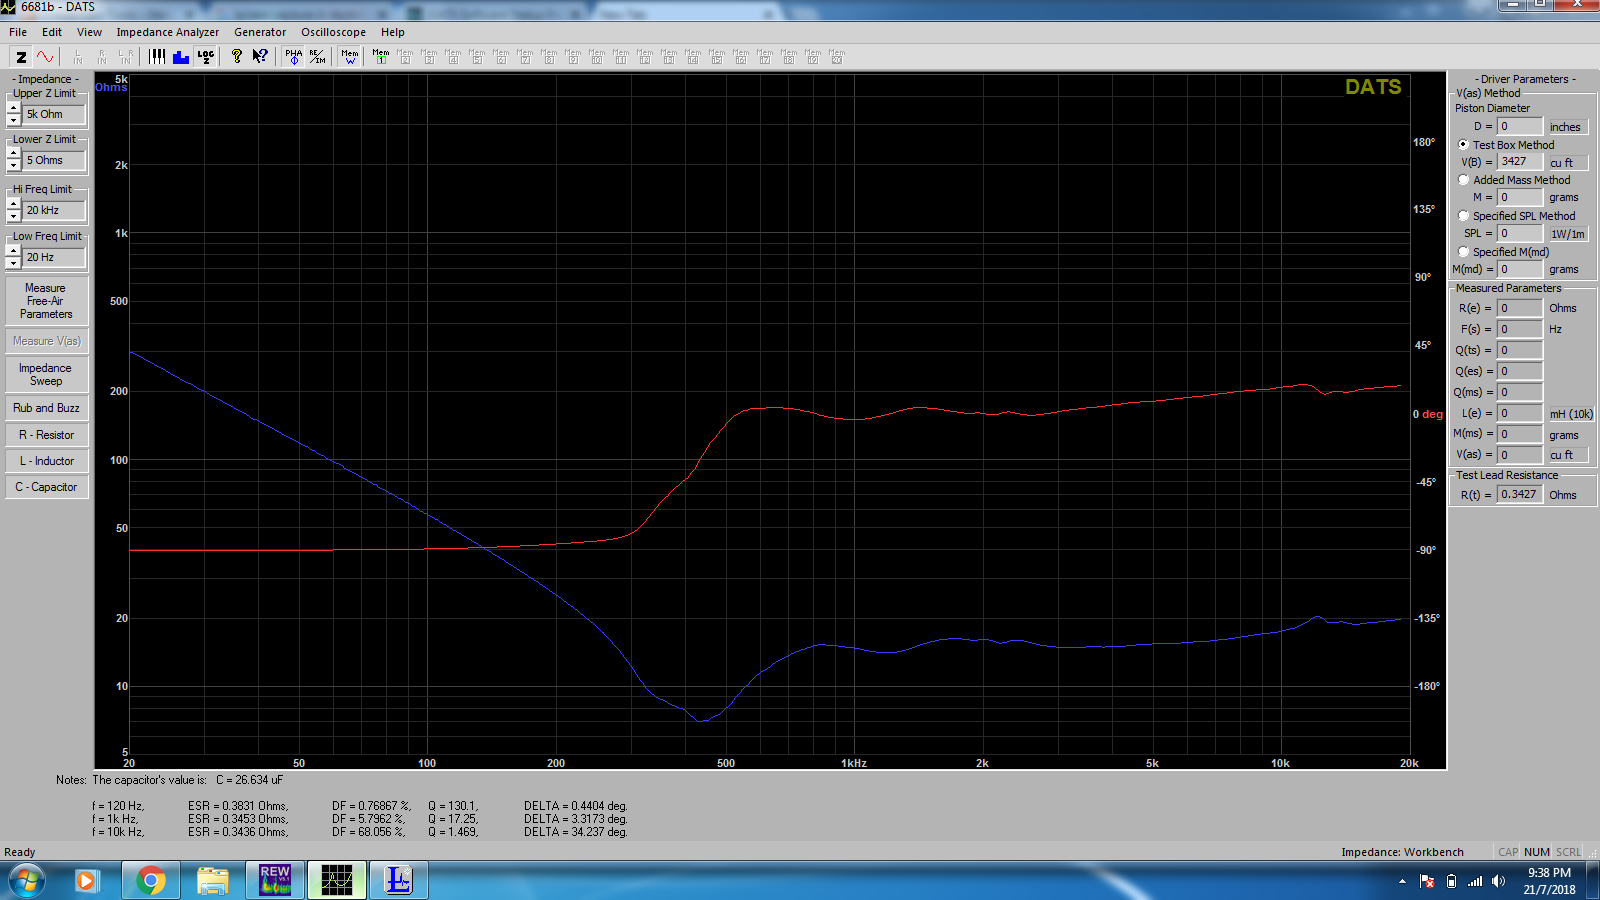
Task: Click the C - Capacitor button
Action: point(46,487)
